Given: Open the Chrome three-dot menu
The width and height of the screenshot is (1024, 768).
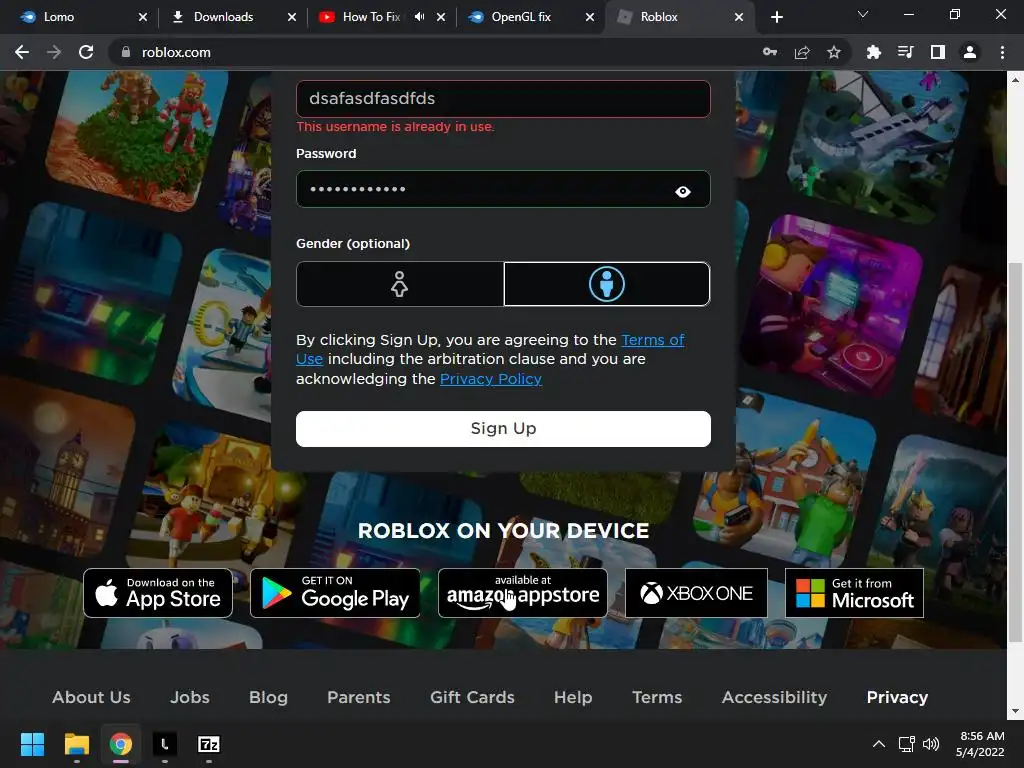Looking at the screenshot, I should point(1002,52).
